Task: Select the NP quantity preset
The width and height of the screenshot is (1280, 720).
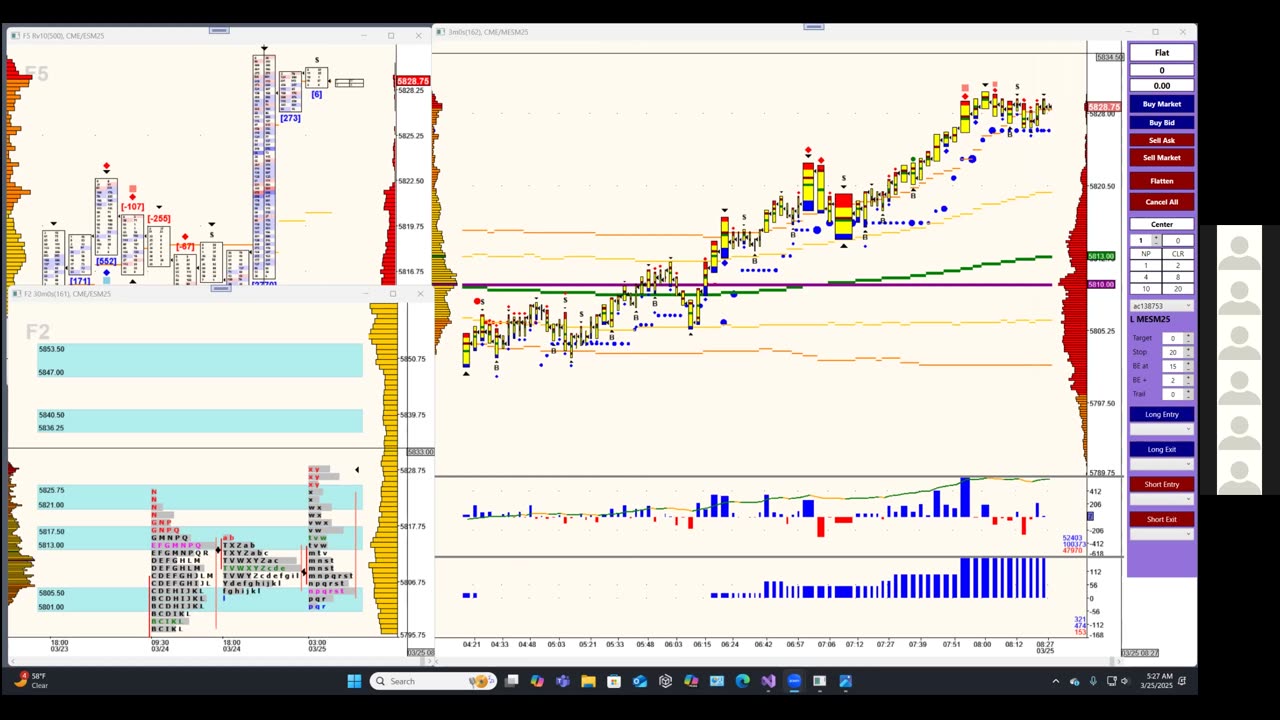Action: pyautogui.click(x=1146, y=254)
